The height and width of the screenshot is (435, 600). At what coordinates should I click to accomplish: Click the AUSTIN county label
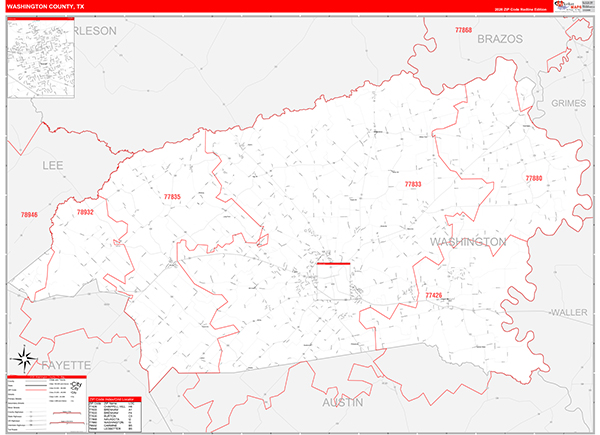point(342,402)
